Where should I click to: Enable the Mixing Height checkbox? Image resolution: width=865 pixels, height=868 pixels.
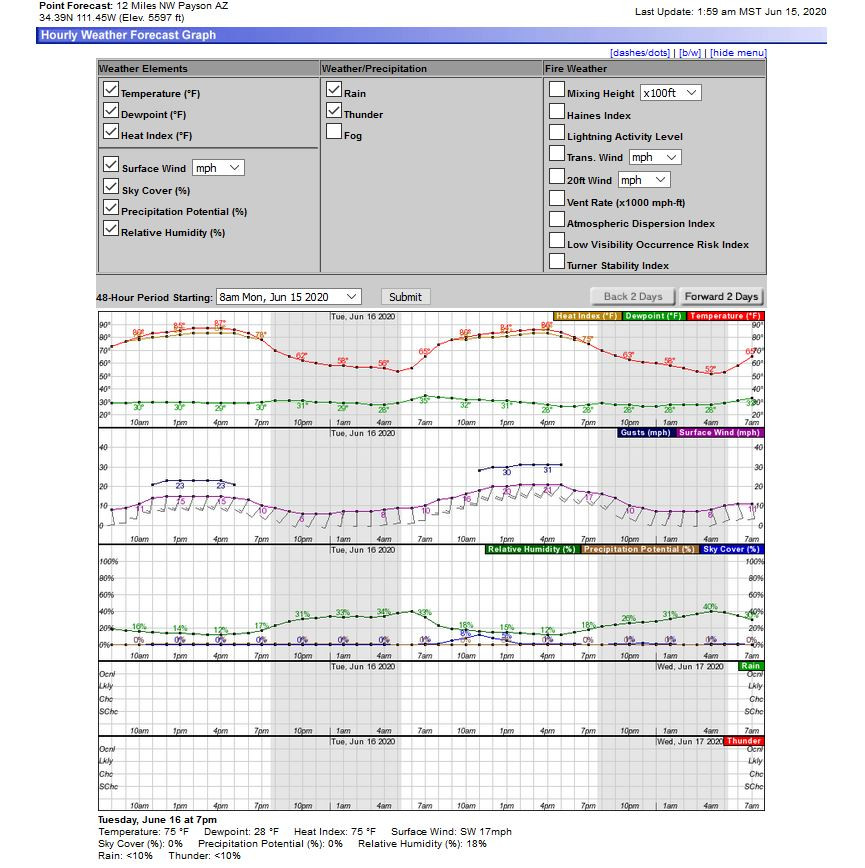point(557,89)
